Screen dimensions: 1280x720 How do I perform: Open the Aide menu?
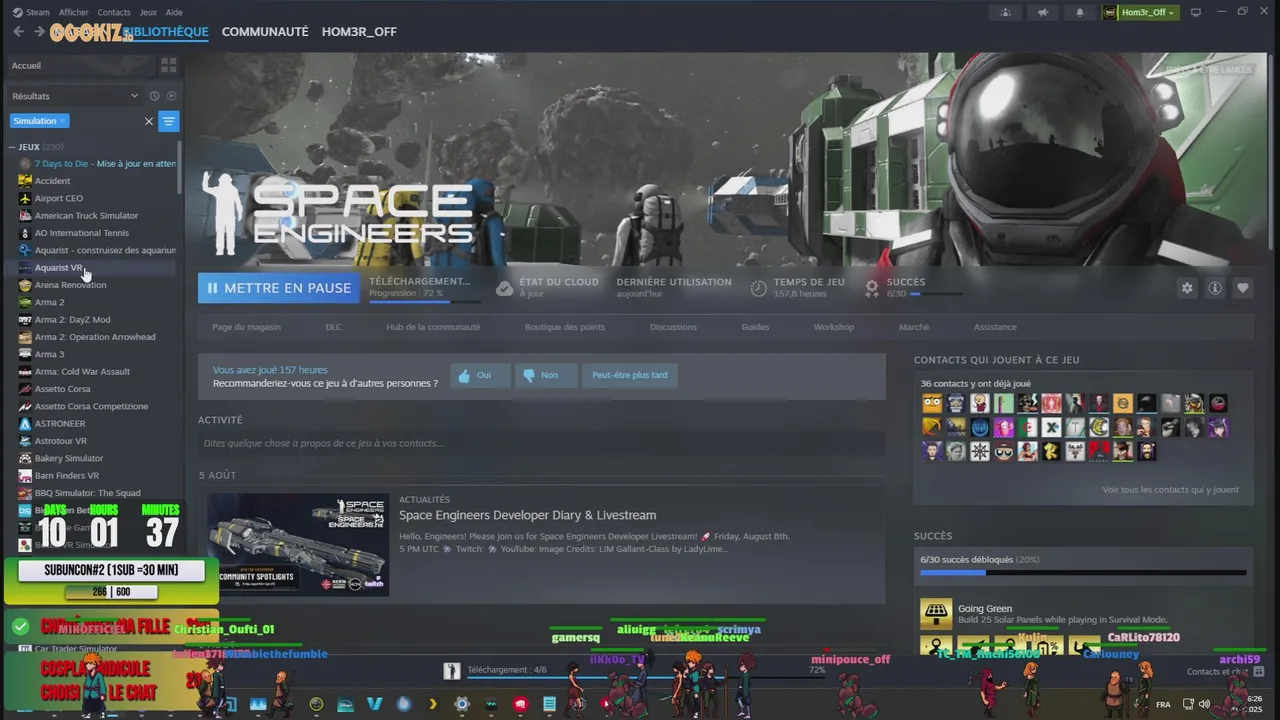tap(174, 12)
